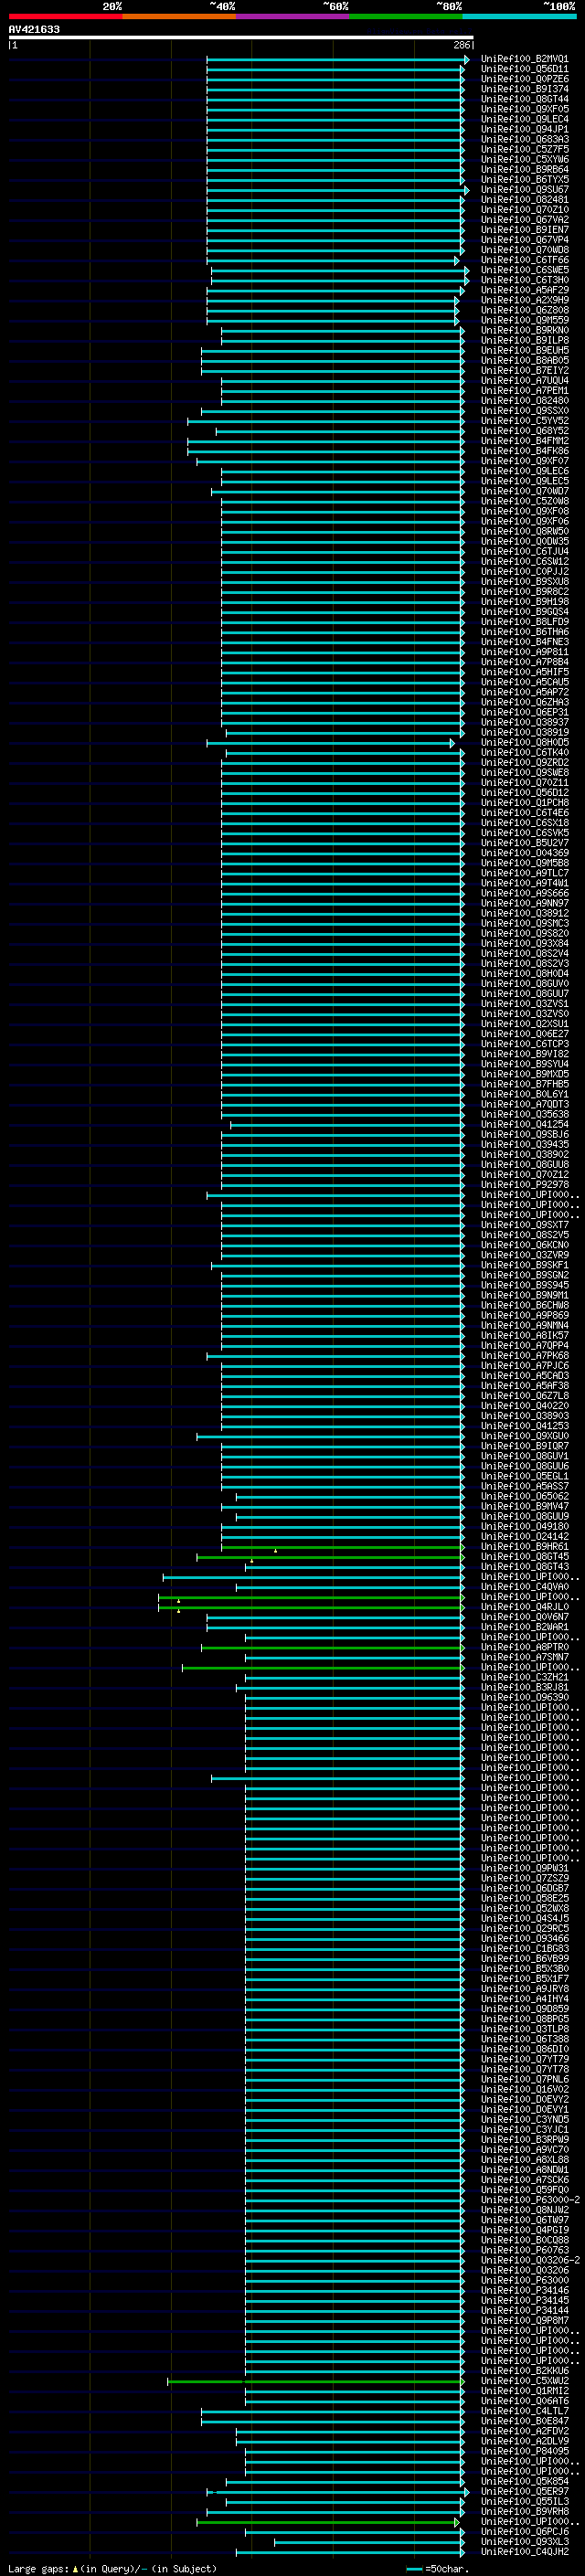Click UniRef100_B2WAR1 label
The image size is (585, 2576).
pos(524,1627)
